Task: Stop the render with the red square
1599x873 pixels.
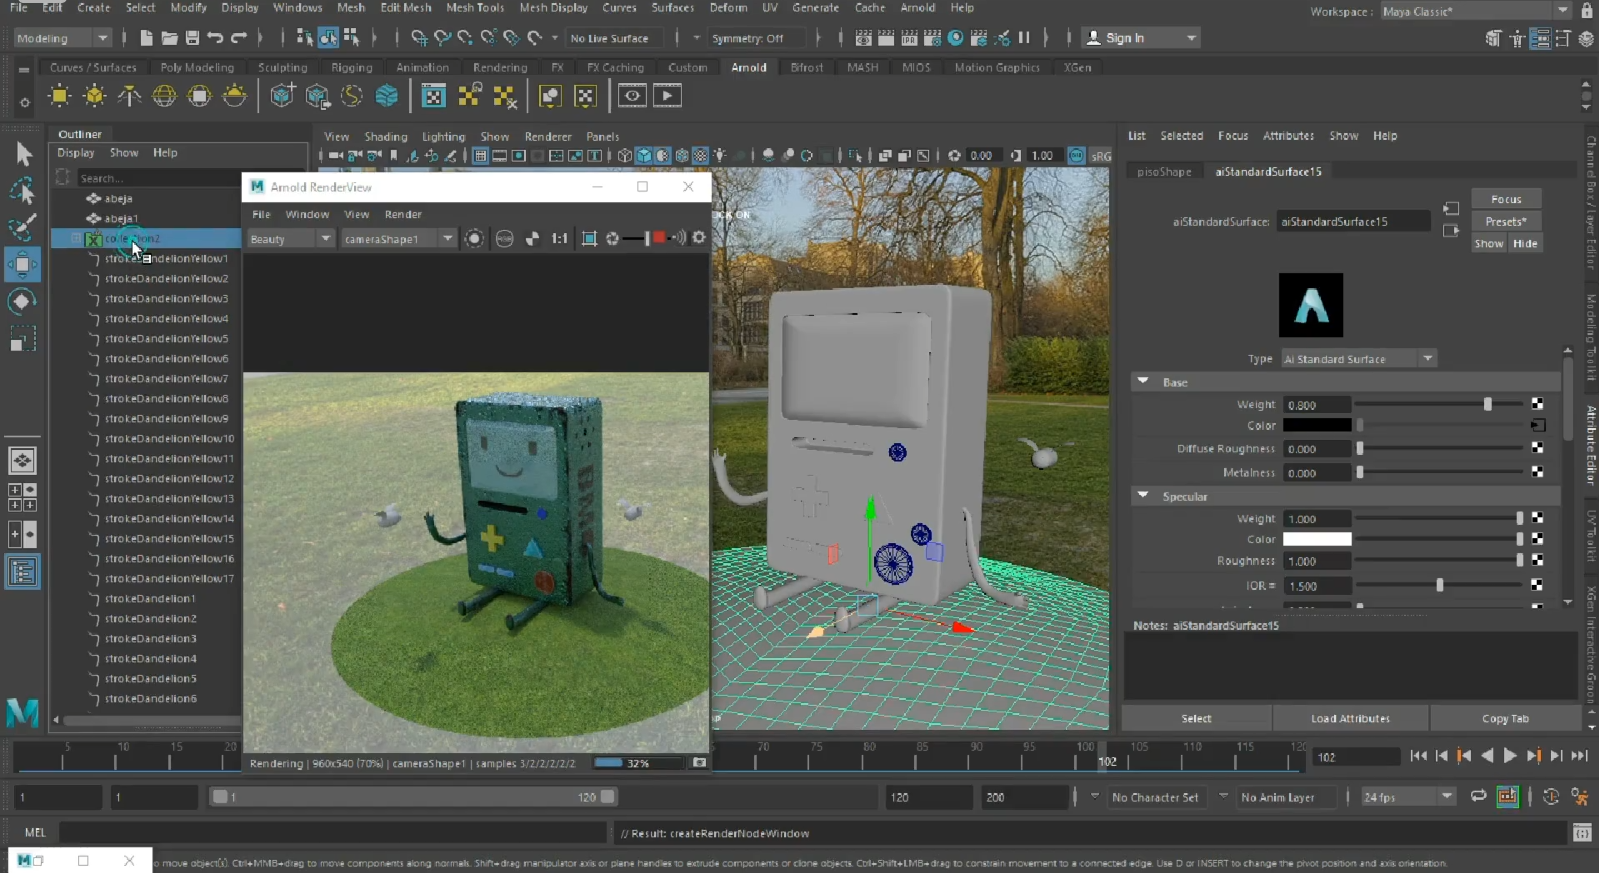Action: (x=659, y=238)
